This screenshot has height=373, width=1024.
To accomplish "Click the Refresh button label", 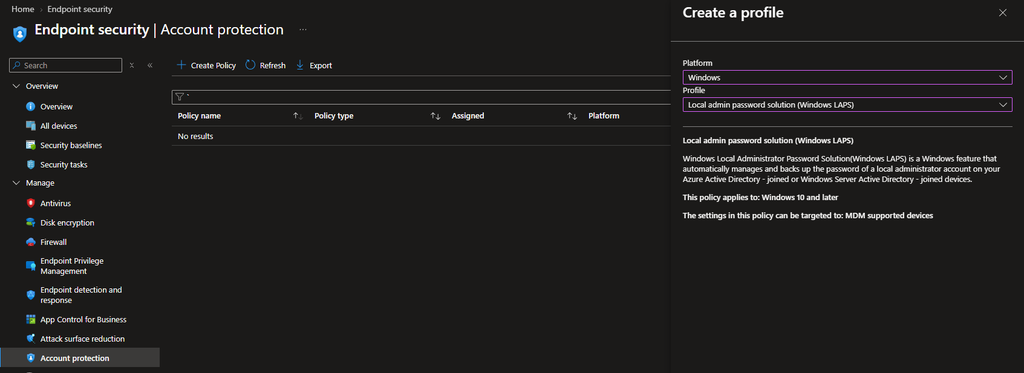I will pos(272,65).
